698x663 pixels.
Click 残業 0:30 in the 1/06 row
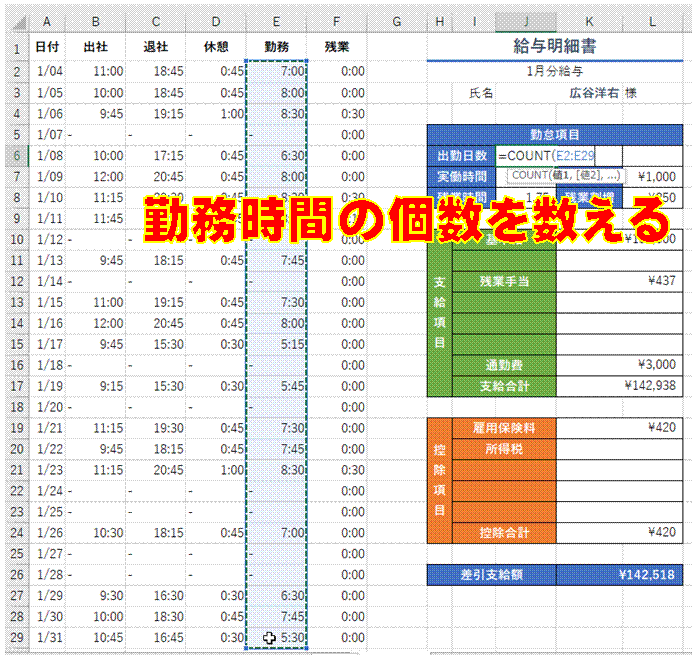pos(337,114)
